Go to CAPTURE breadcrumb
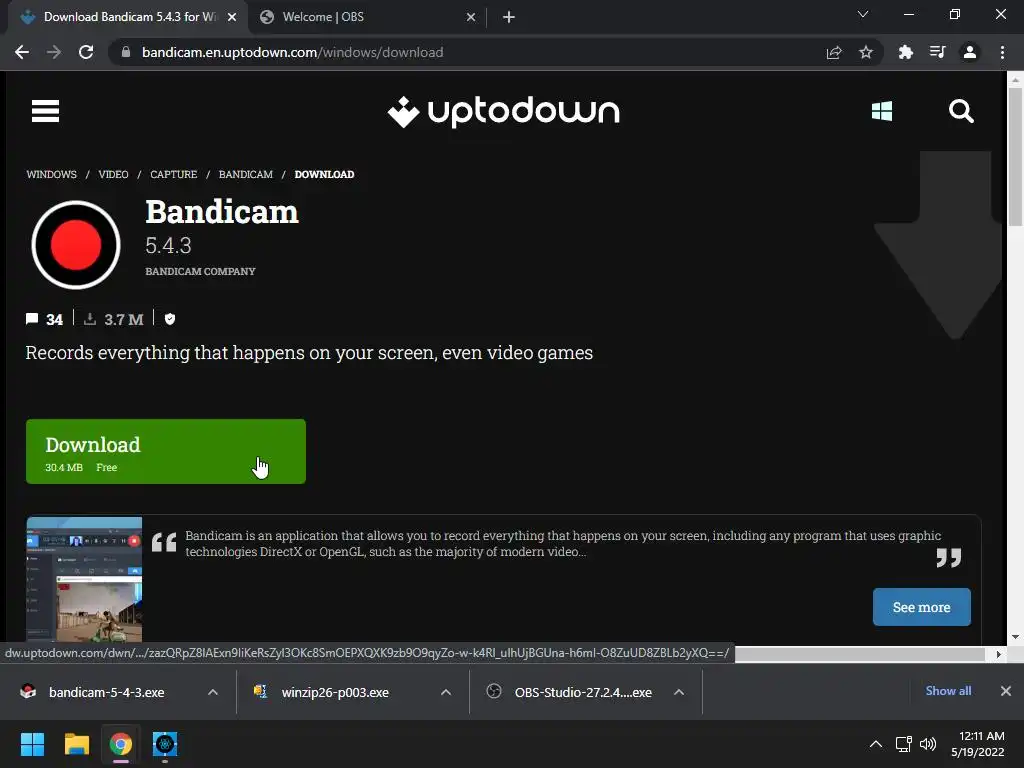Viewport: 1024px width, 768px height. coord(174,174)
